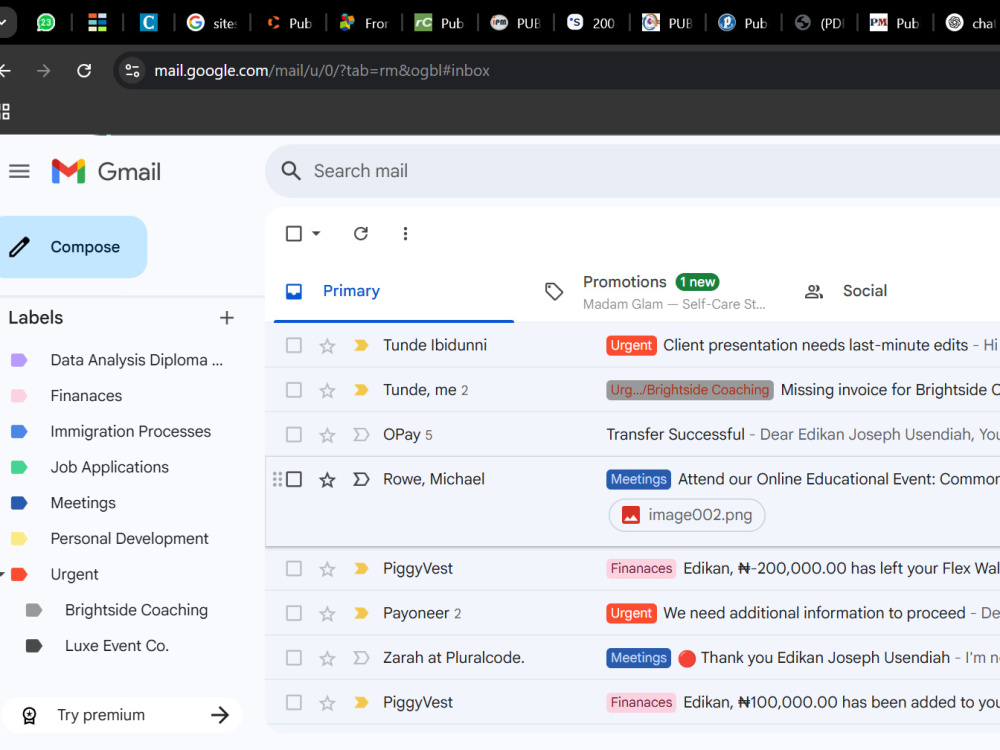Image resolution: width=1000 pixels, height=750 pixels.
Task: Switch to the Promotions tab
Action: click(656, 291)
